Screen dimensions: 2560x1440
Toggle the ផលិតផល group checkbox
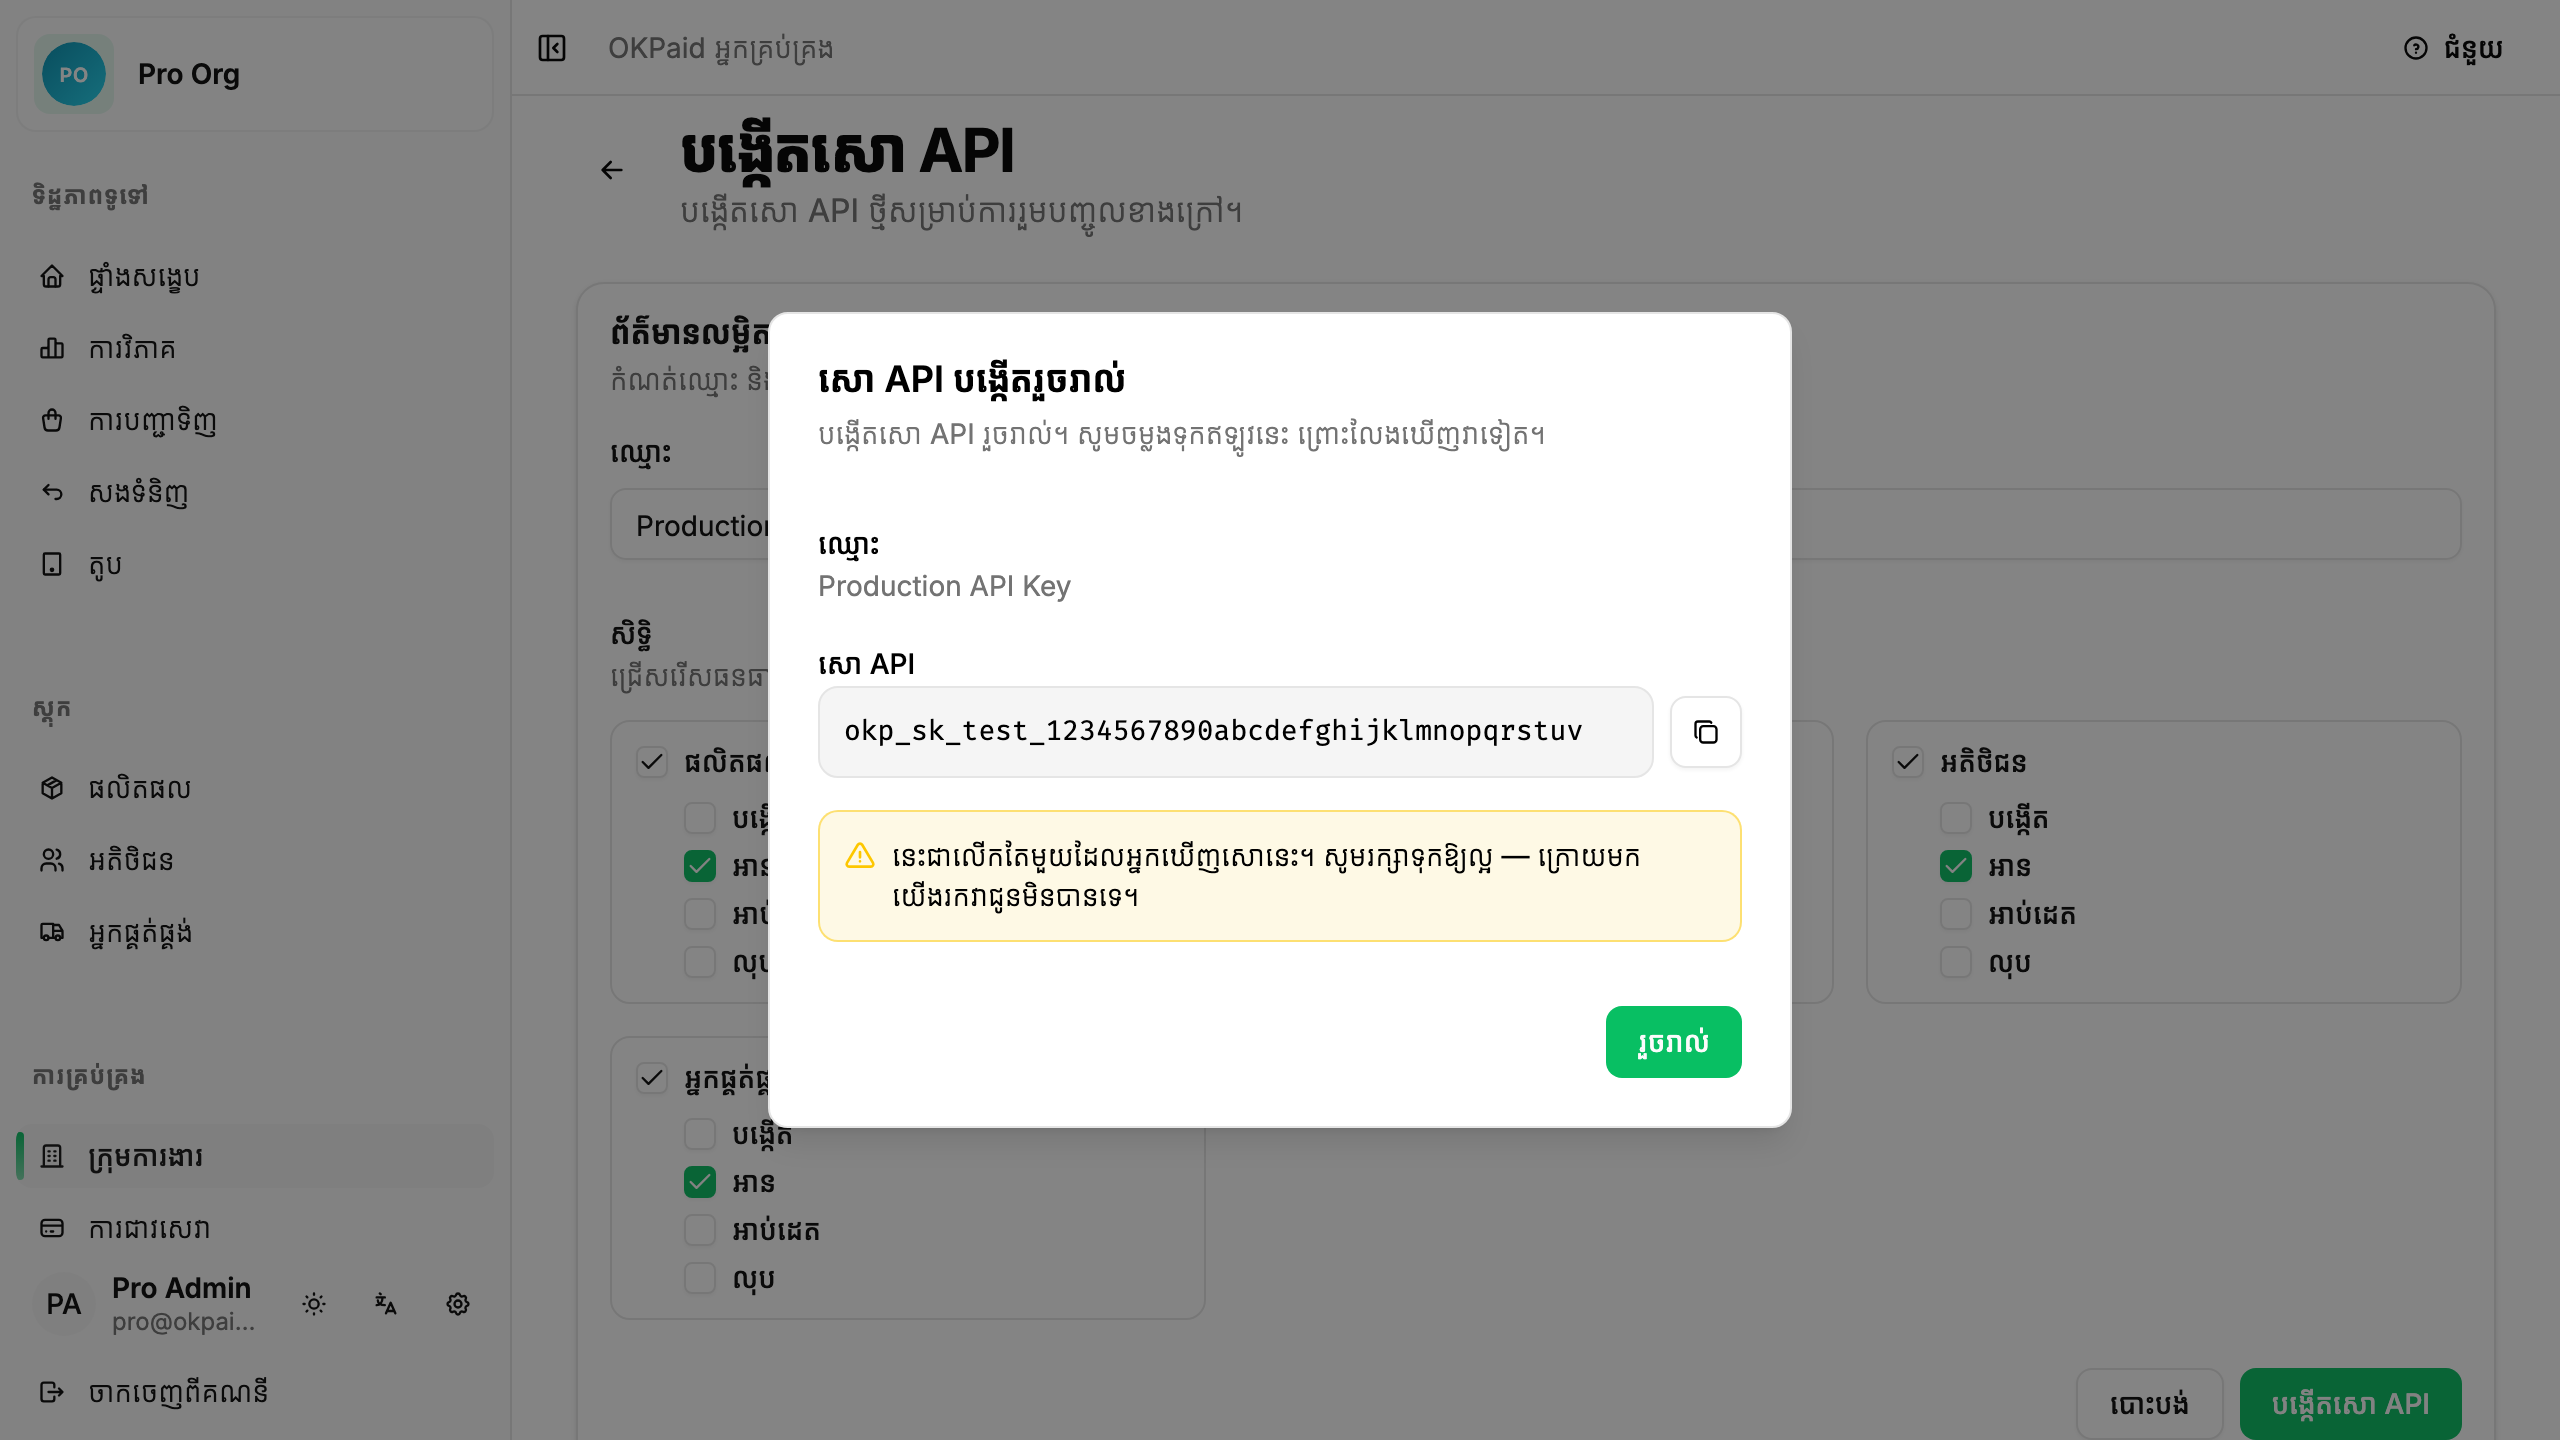click(x=652, y=762)
